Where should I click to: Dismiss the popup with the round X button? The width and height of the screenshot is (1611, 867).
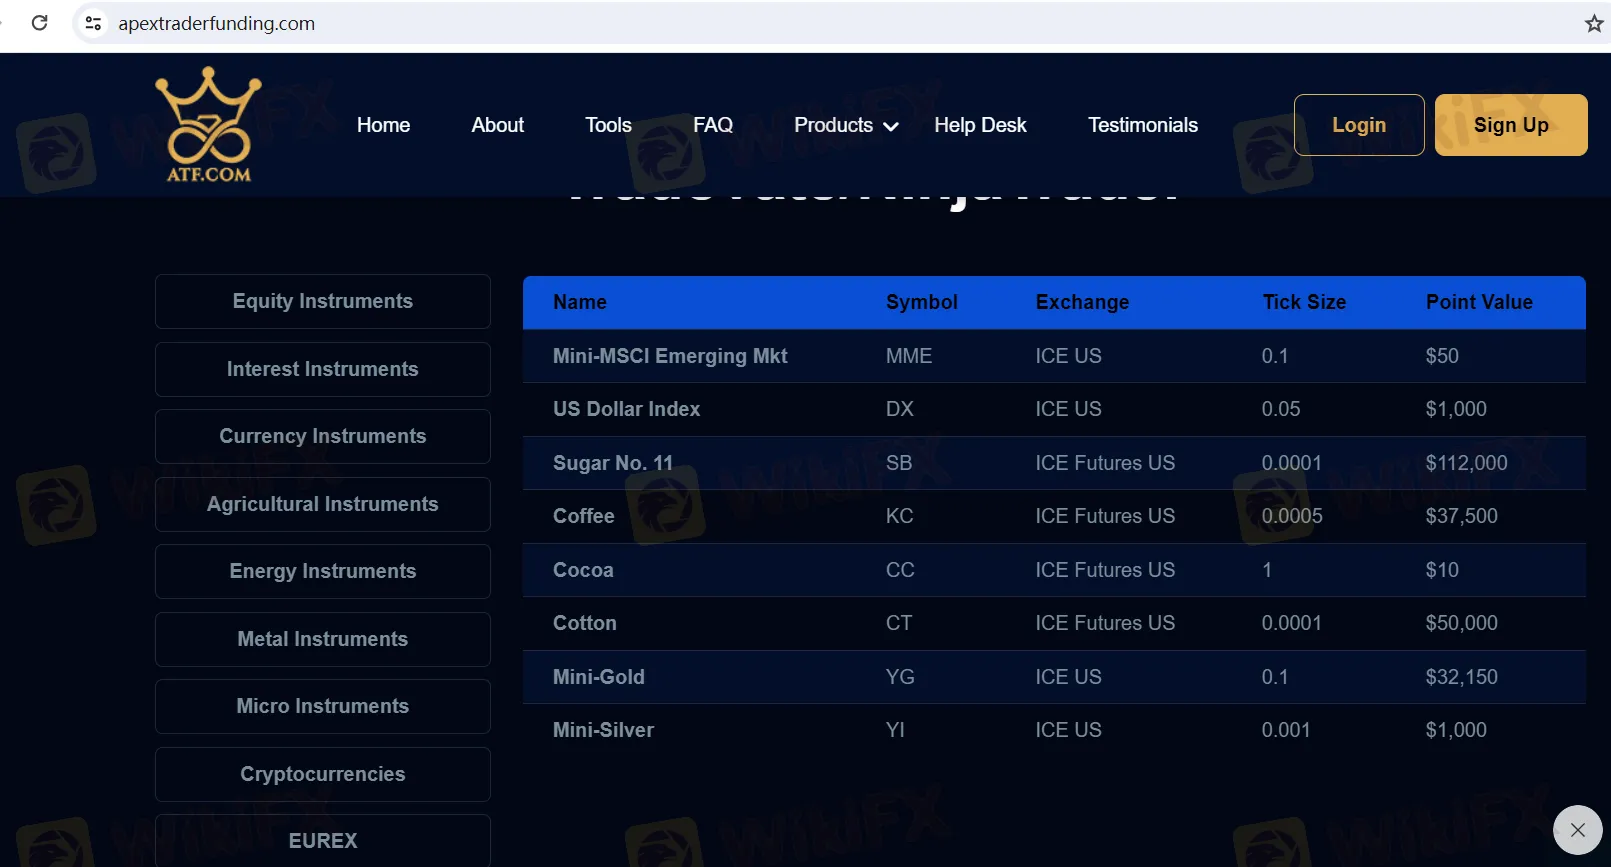click(1577, 830)
